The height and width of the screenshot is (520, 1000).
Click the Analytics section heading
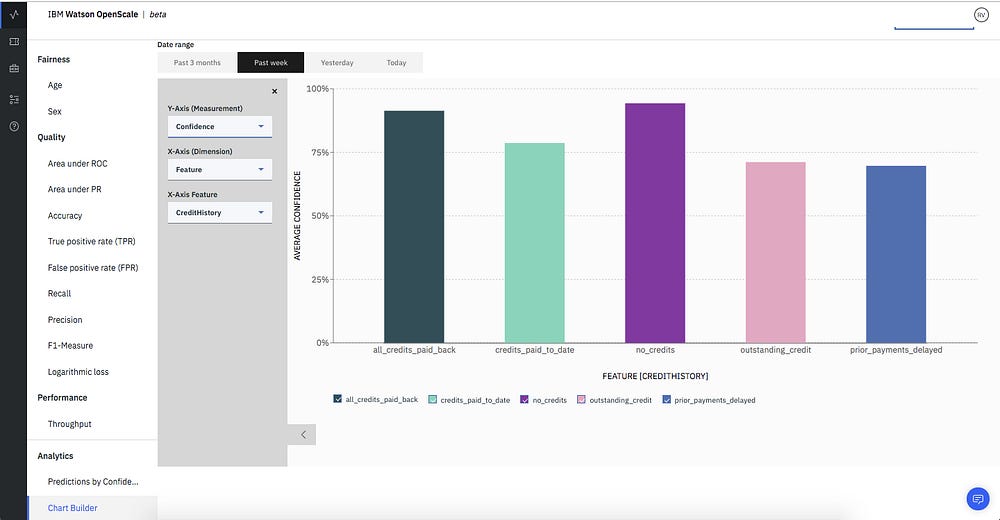pyautogui.click(x=55, y=456)
